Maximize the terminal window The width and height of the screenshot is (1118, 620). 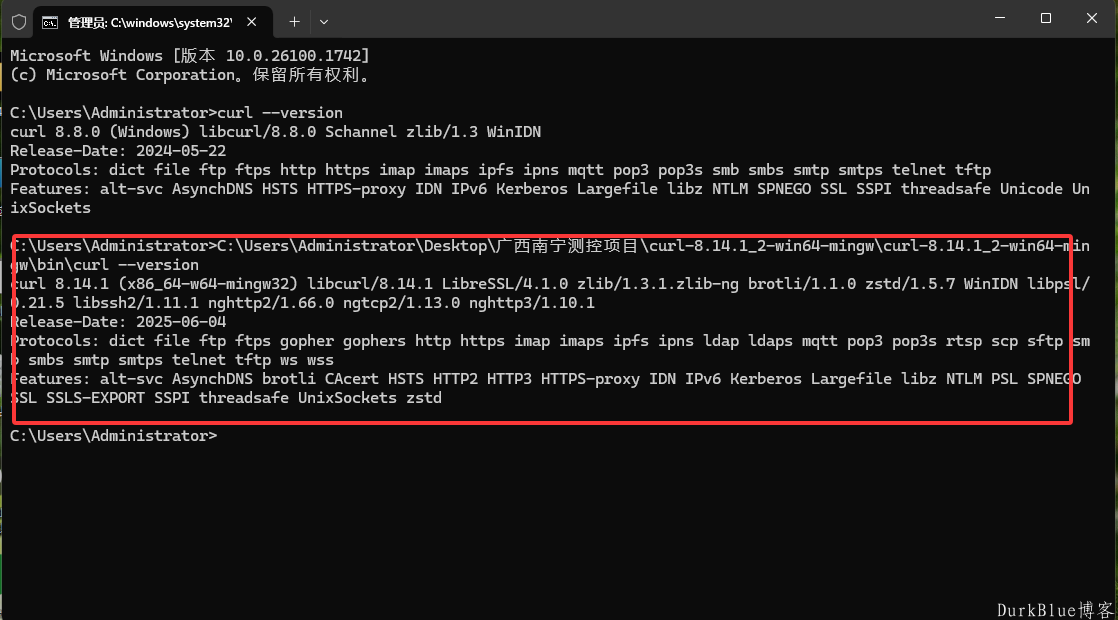tap(1045, 19)
